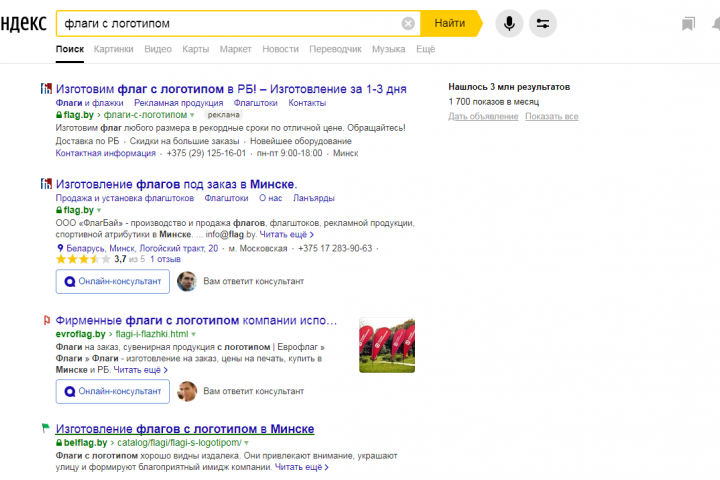Viewport: 720px width, 480px height.
Task: Click the map pin icon by the Minsk address
Action: [x=60, y=248]
